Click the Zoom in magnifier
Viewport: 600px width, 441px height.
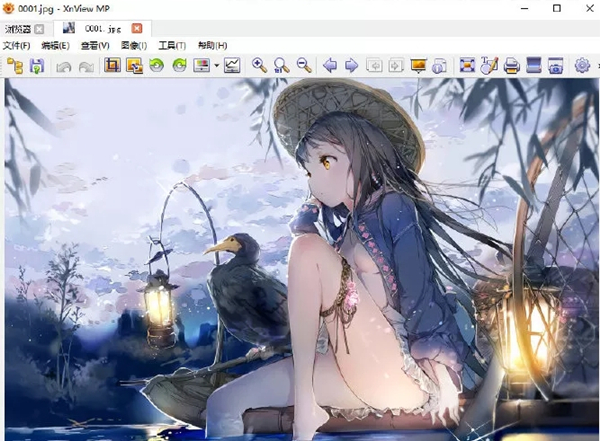coord(259,66)
